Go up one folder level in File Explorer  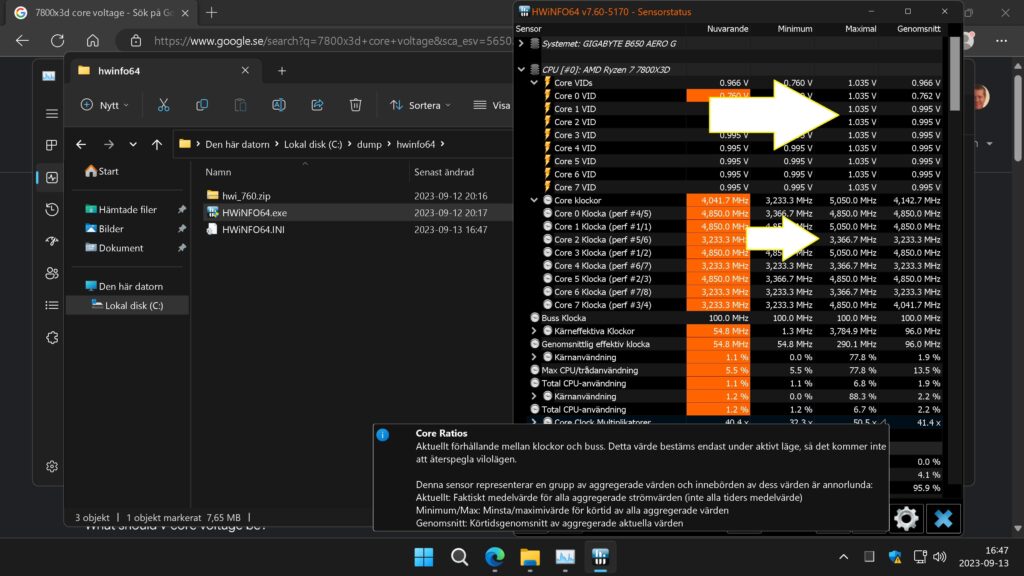(x=157, y=144)
